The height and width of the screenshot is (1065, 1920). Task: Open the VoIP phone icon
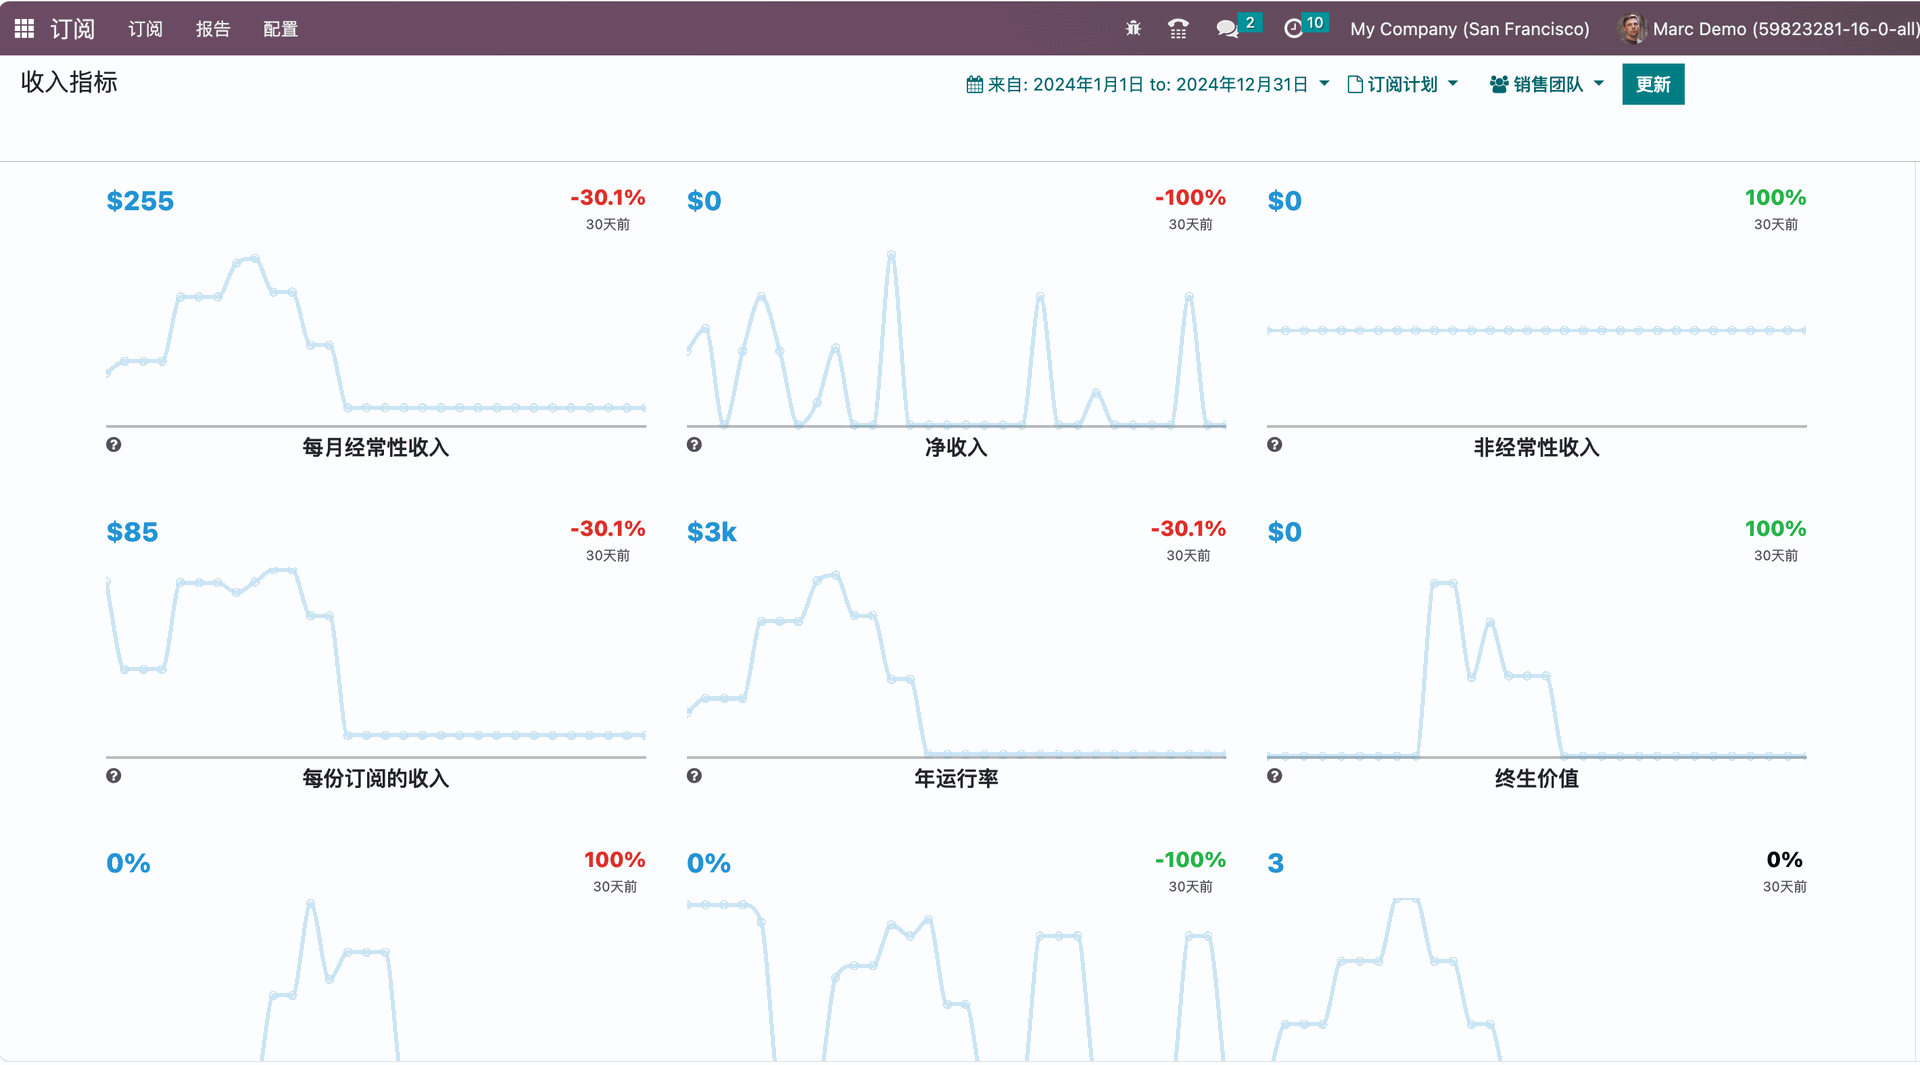1178,29
